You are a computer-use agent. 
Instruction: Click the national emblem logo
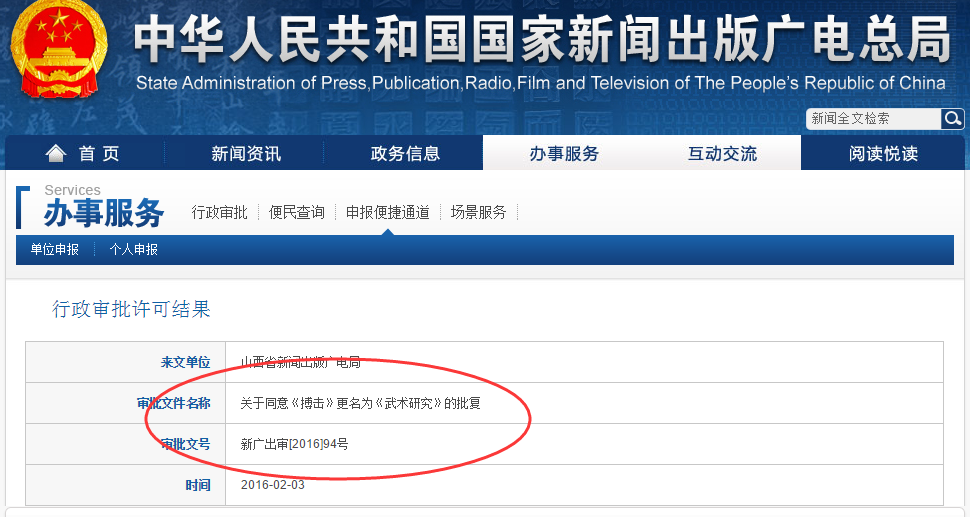(x=59, y=49)
